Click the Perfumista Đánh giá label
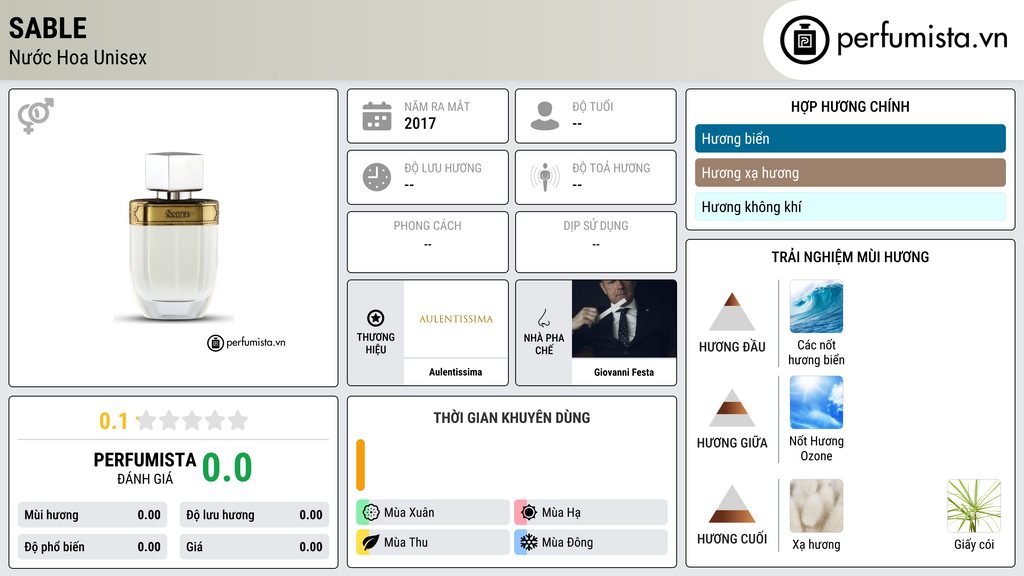 click(145, 468)
